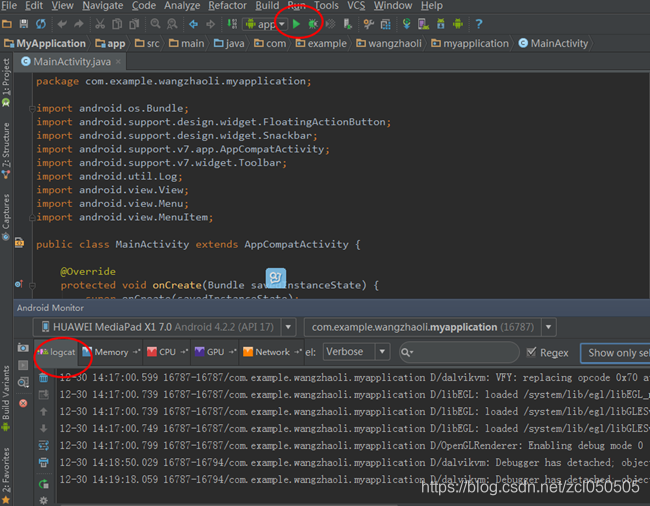This screenshot has height=506, width=650.
Task: Open logcat settings gear icon
Action: [x=43, y=500]
